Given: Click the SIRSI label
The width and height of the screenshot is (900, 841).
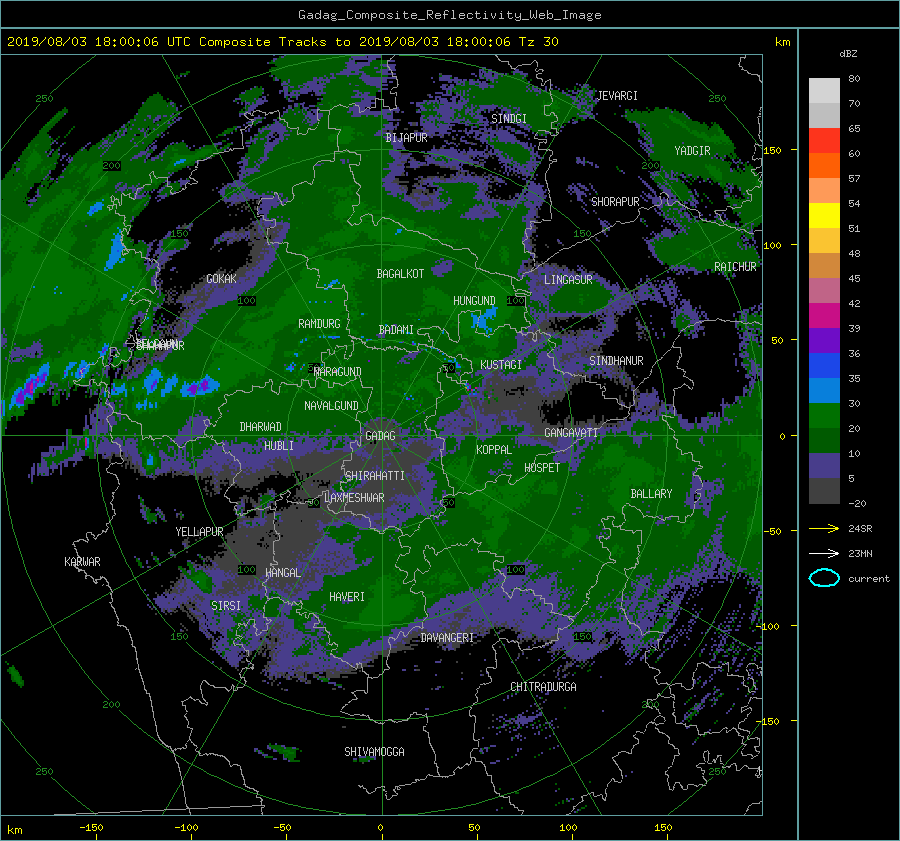Looking at the screenshot, I should [x=226, y=606].
